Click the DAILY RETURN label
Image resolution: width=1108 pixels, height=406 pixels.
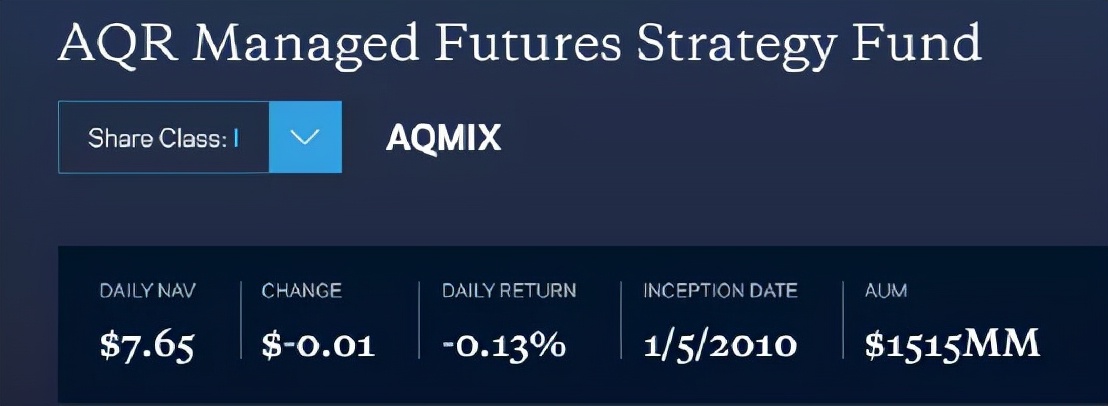point(509,291)
